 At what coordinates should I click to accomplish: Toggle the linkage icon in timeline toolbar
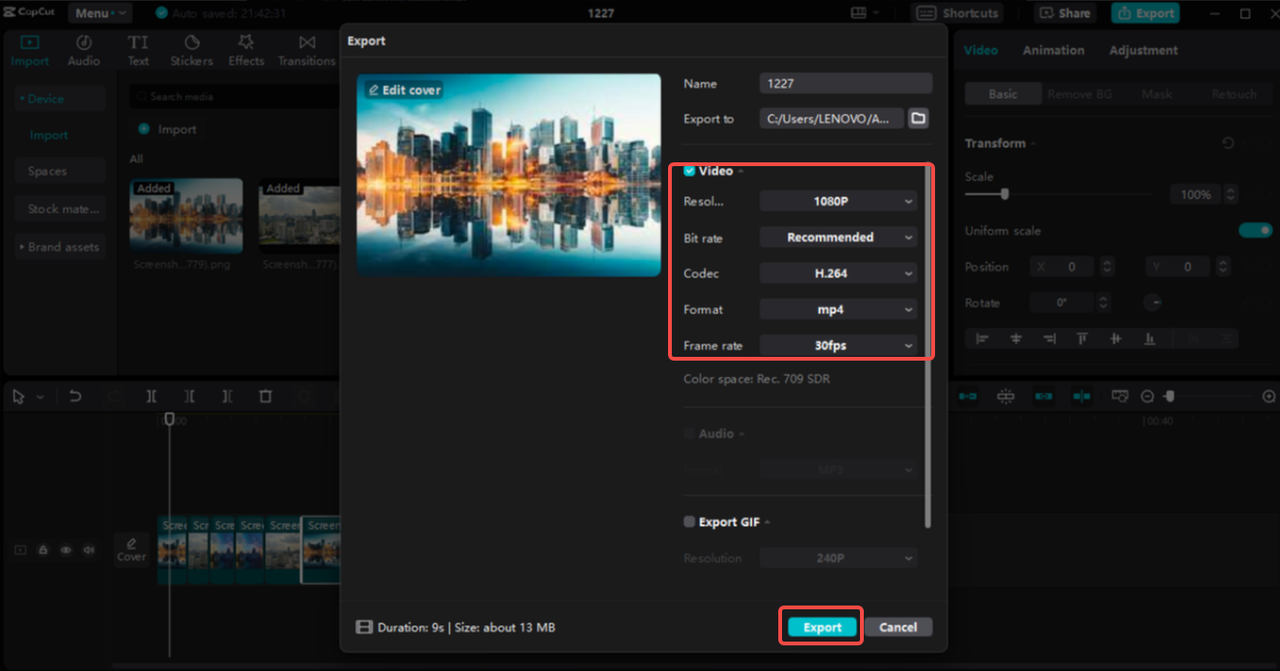1044,397
